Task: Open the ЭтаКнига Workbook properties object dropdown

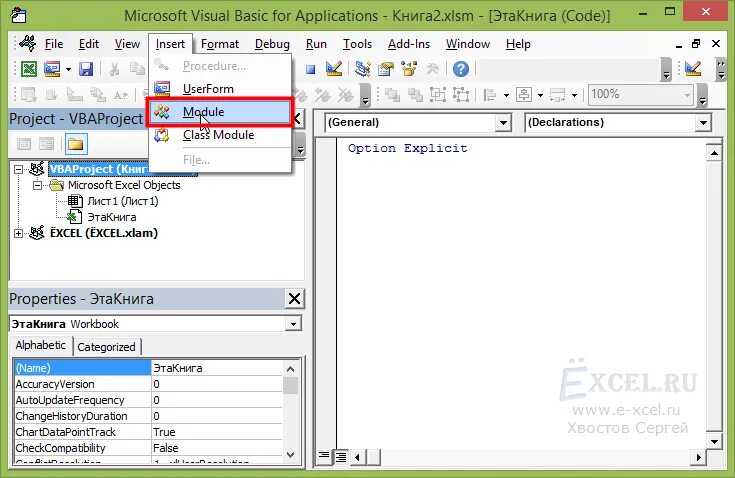Action: [x=293, y=324]
